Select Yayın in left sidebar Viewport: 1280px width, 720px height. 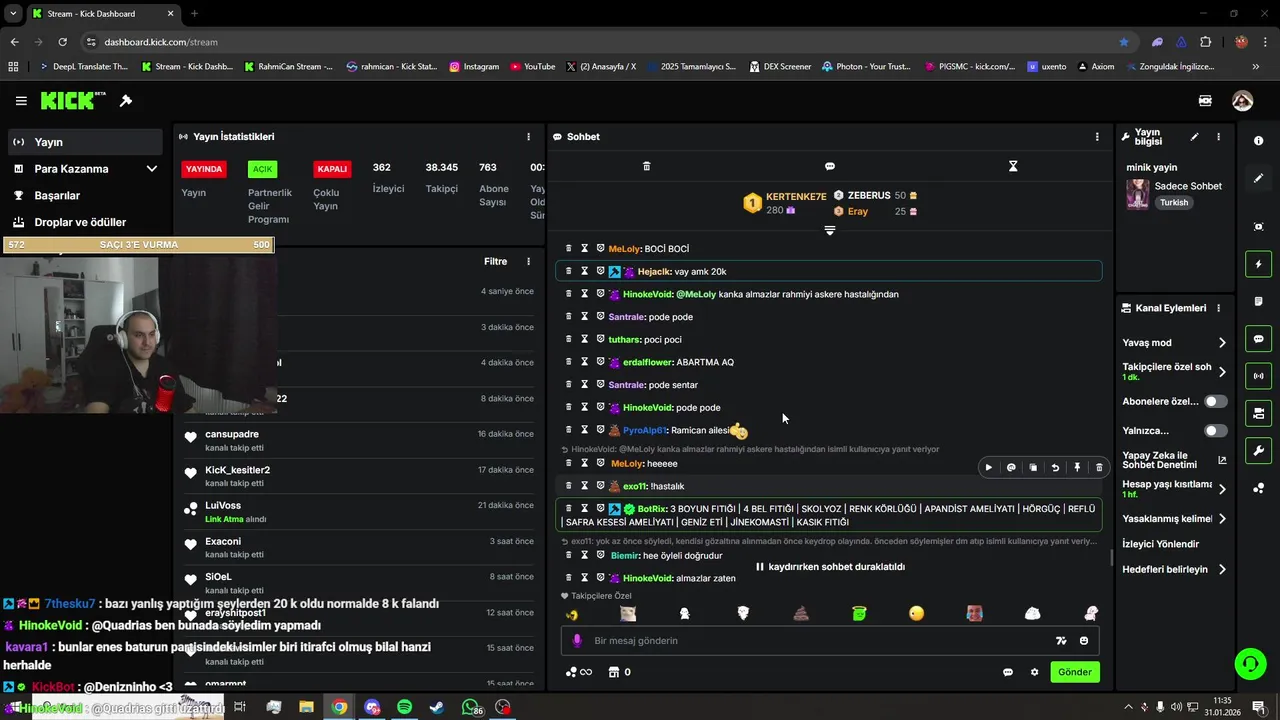(85, 142)
